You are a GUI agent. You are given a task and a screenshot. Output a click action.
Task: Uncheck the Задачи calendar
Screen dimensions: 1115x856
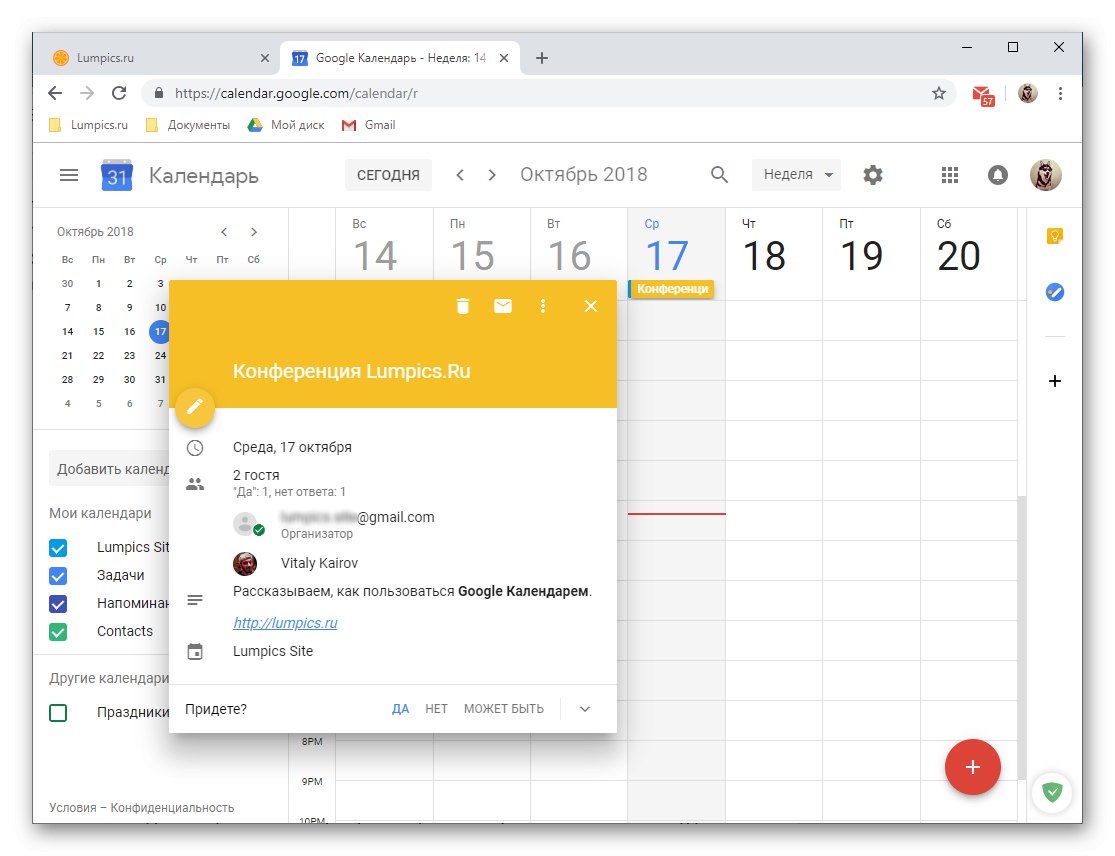tap(58, 575)
